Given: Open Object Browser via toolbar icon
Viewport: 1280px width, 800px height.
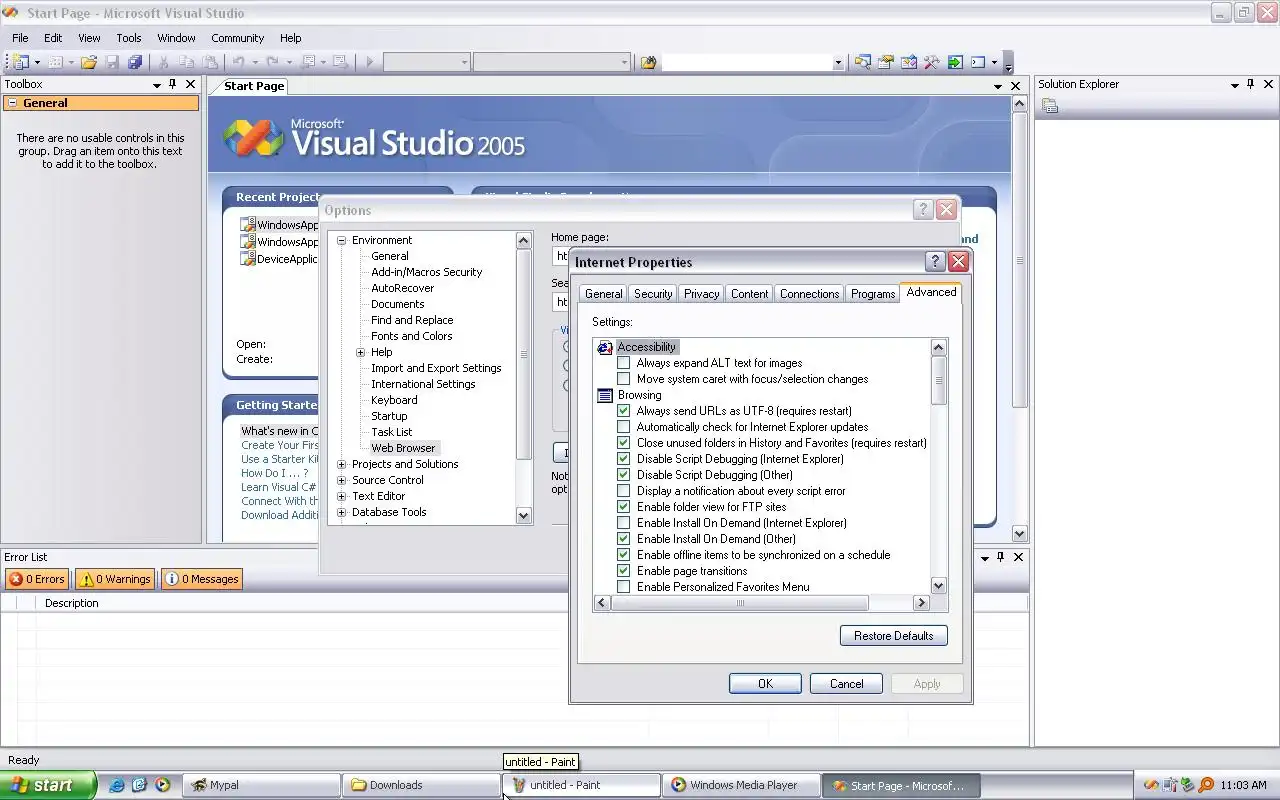Looking at the screenshot, I should tap(909, 62).
